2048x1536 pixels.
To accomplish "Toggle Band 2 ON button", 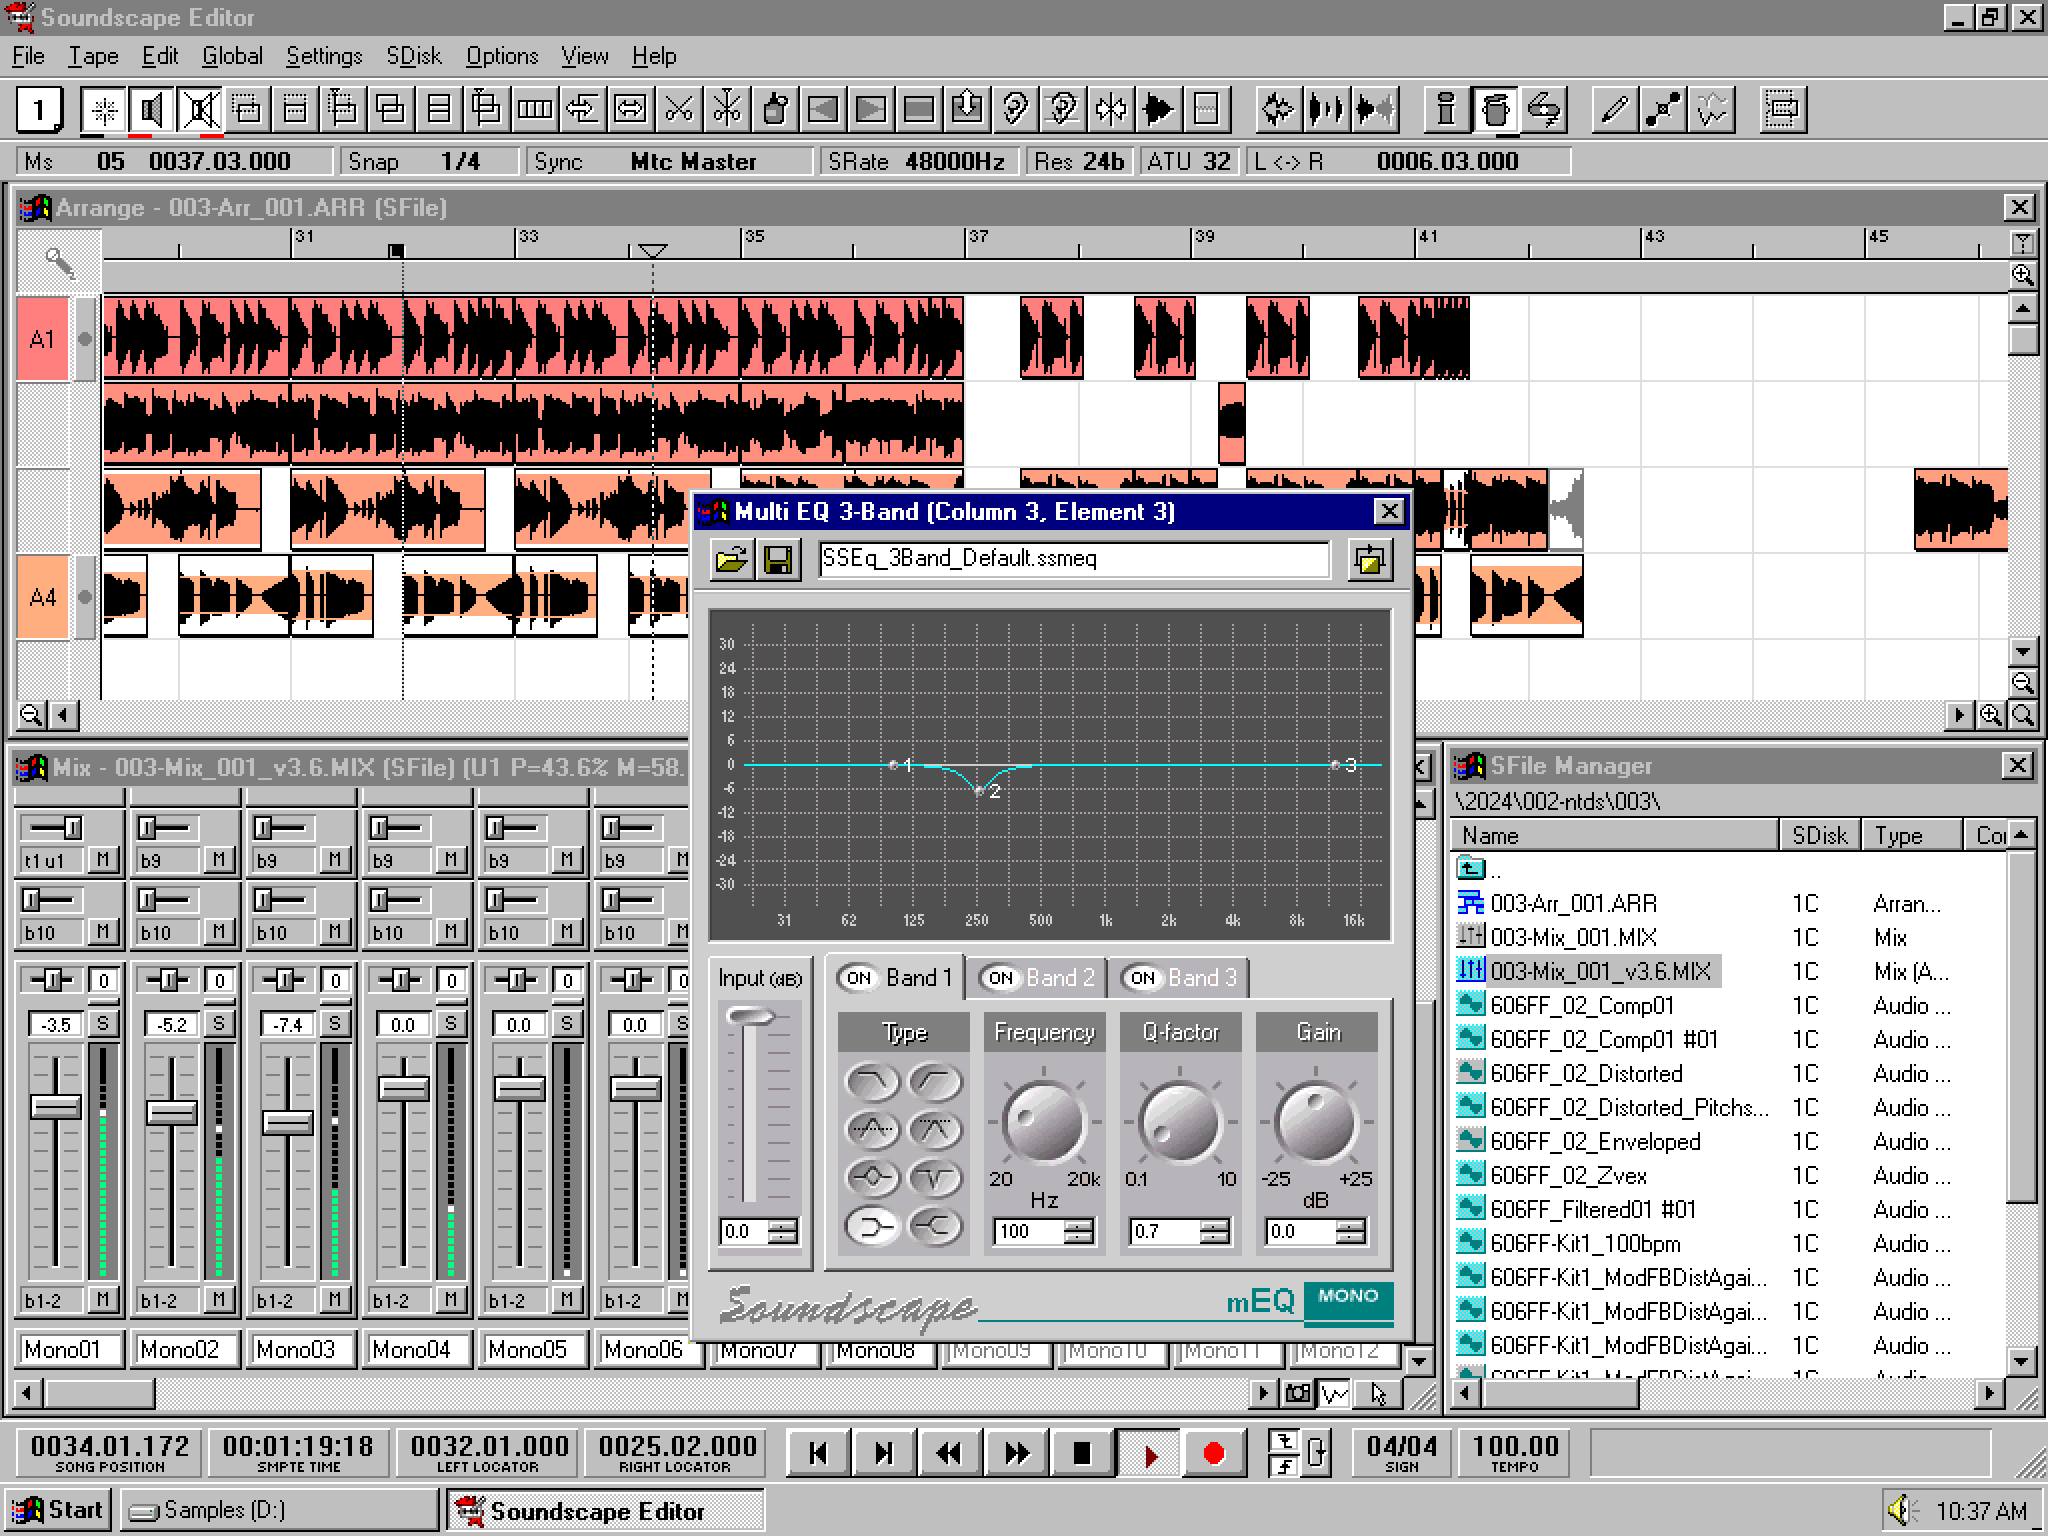I will pos(1000,978).
